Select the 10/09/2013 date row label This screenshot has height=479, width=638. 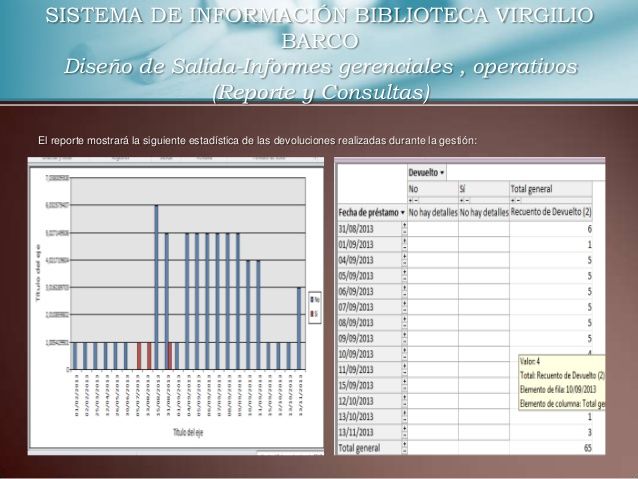[x=356, y=354]
